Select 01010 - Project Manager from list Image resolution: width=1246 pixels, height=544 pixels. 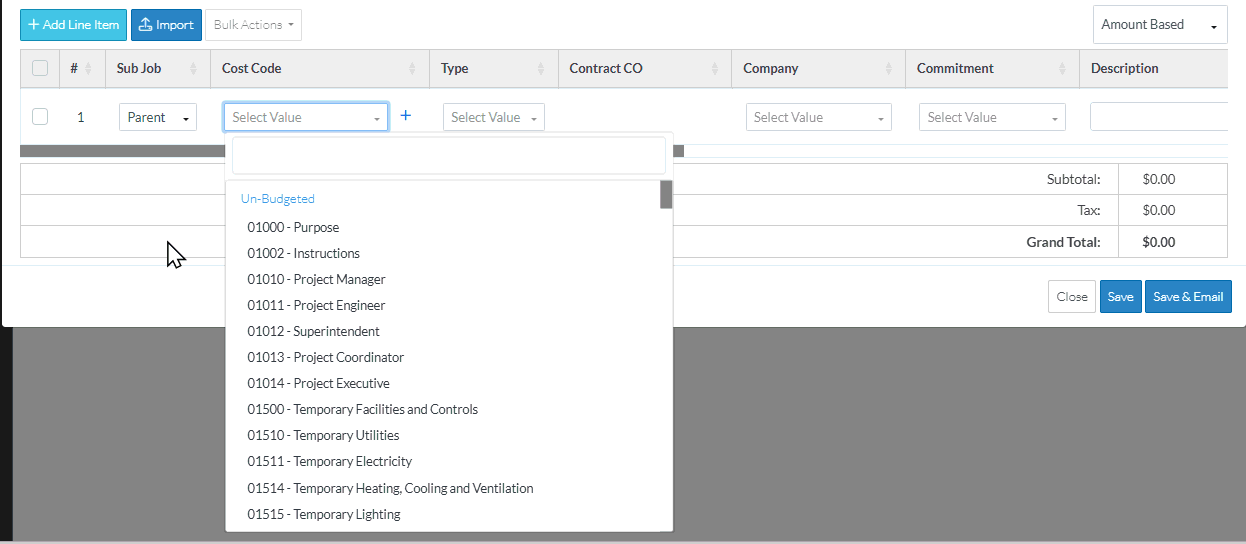pyautogui.click(x=316, y=279)
